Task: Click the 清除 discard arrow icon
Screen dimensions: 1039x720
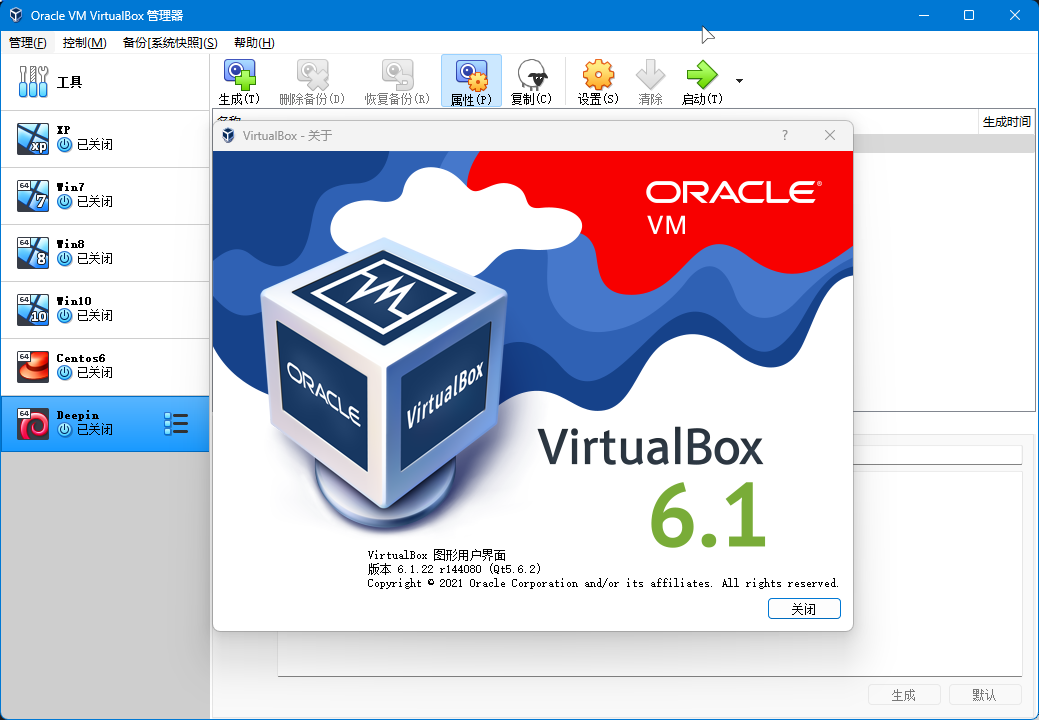Action: pyautogui.click(x=650, y=74)
